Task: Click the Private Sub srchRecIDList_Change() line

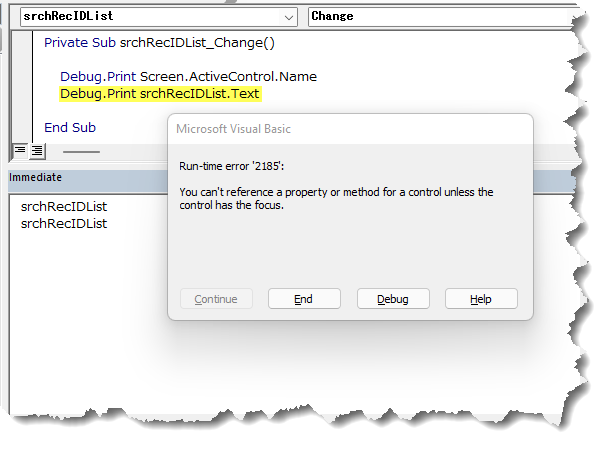Action: (159, 43)
